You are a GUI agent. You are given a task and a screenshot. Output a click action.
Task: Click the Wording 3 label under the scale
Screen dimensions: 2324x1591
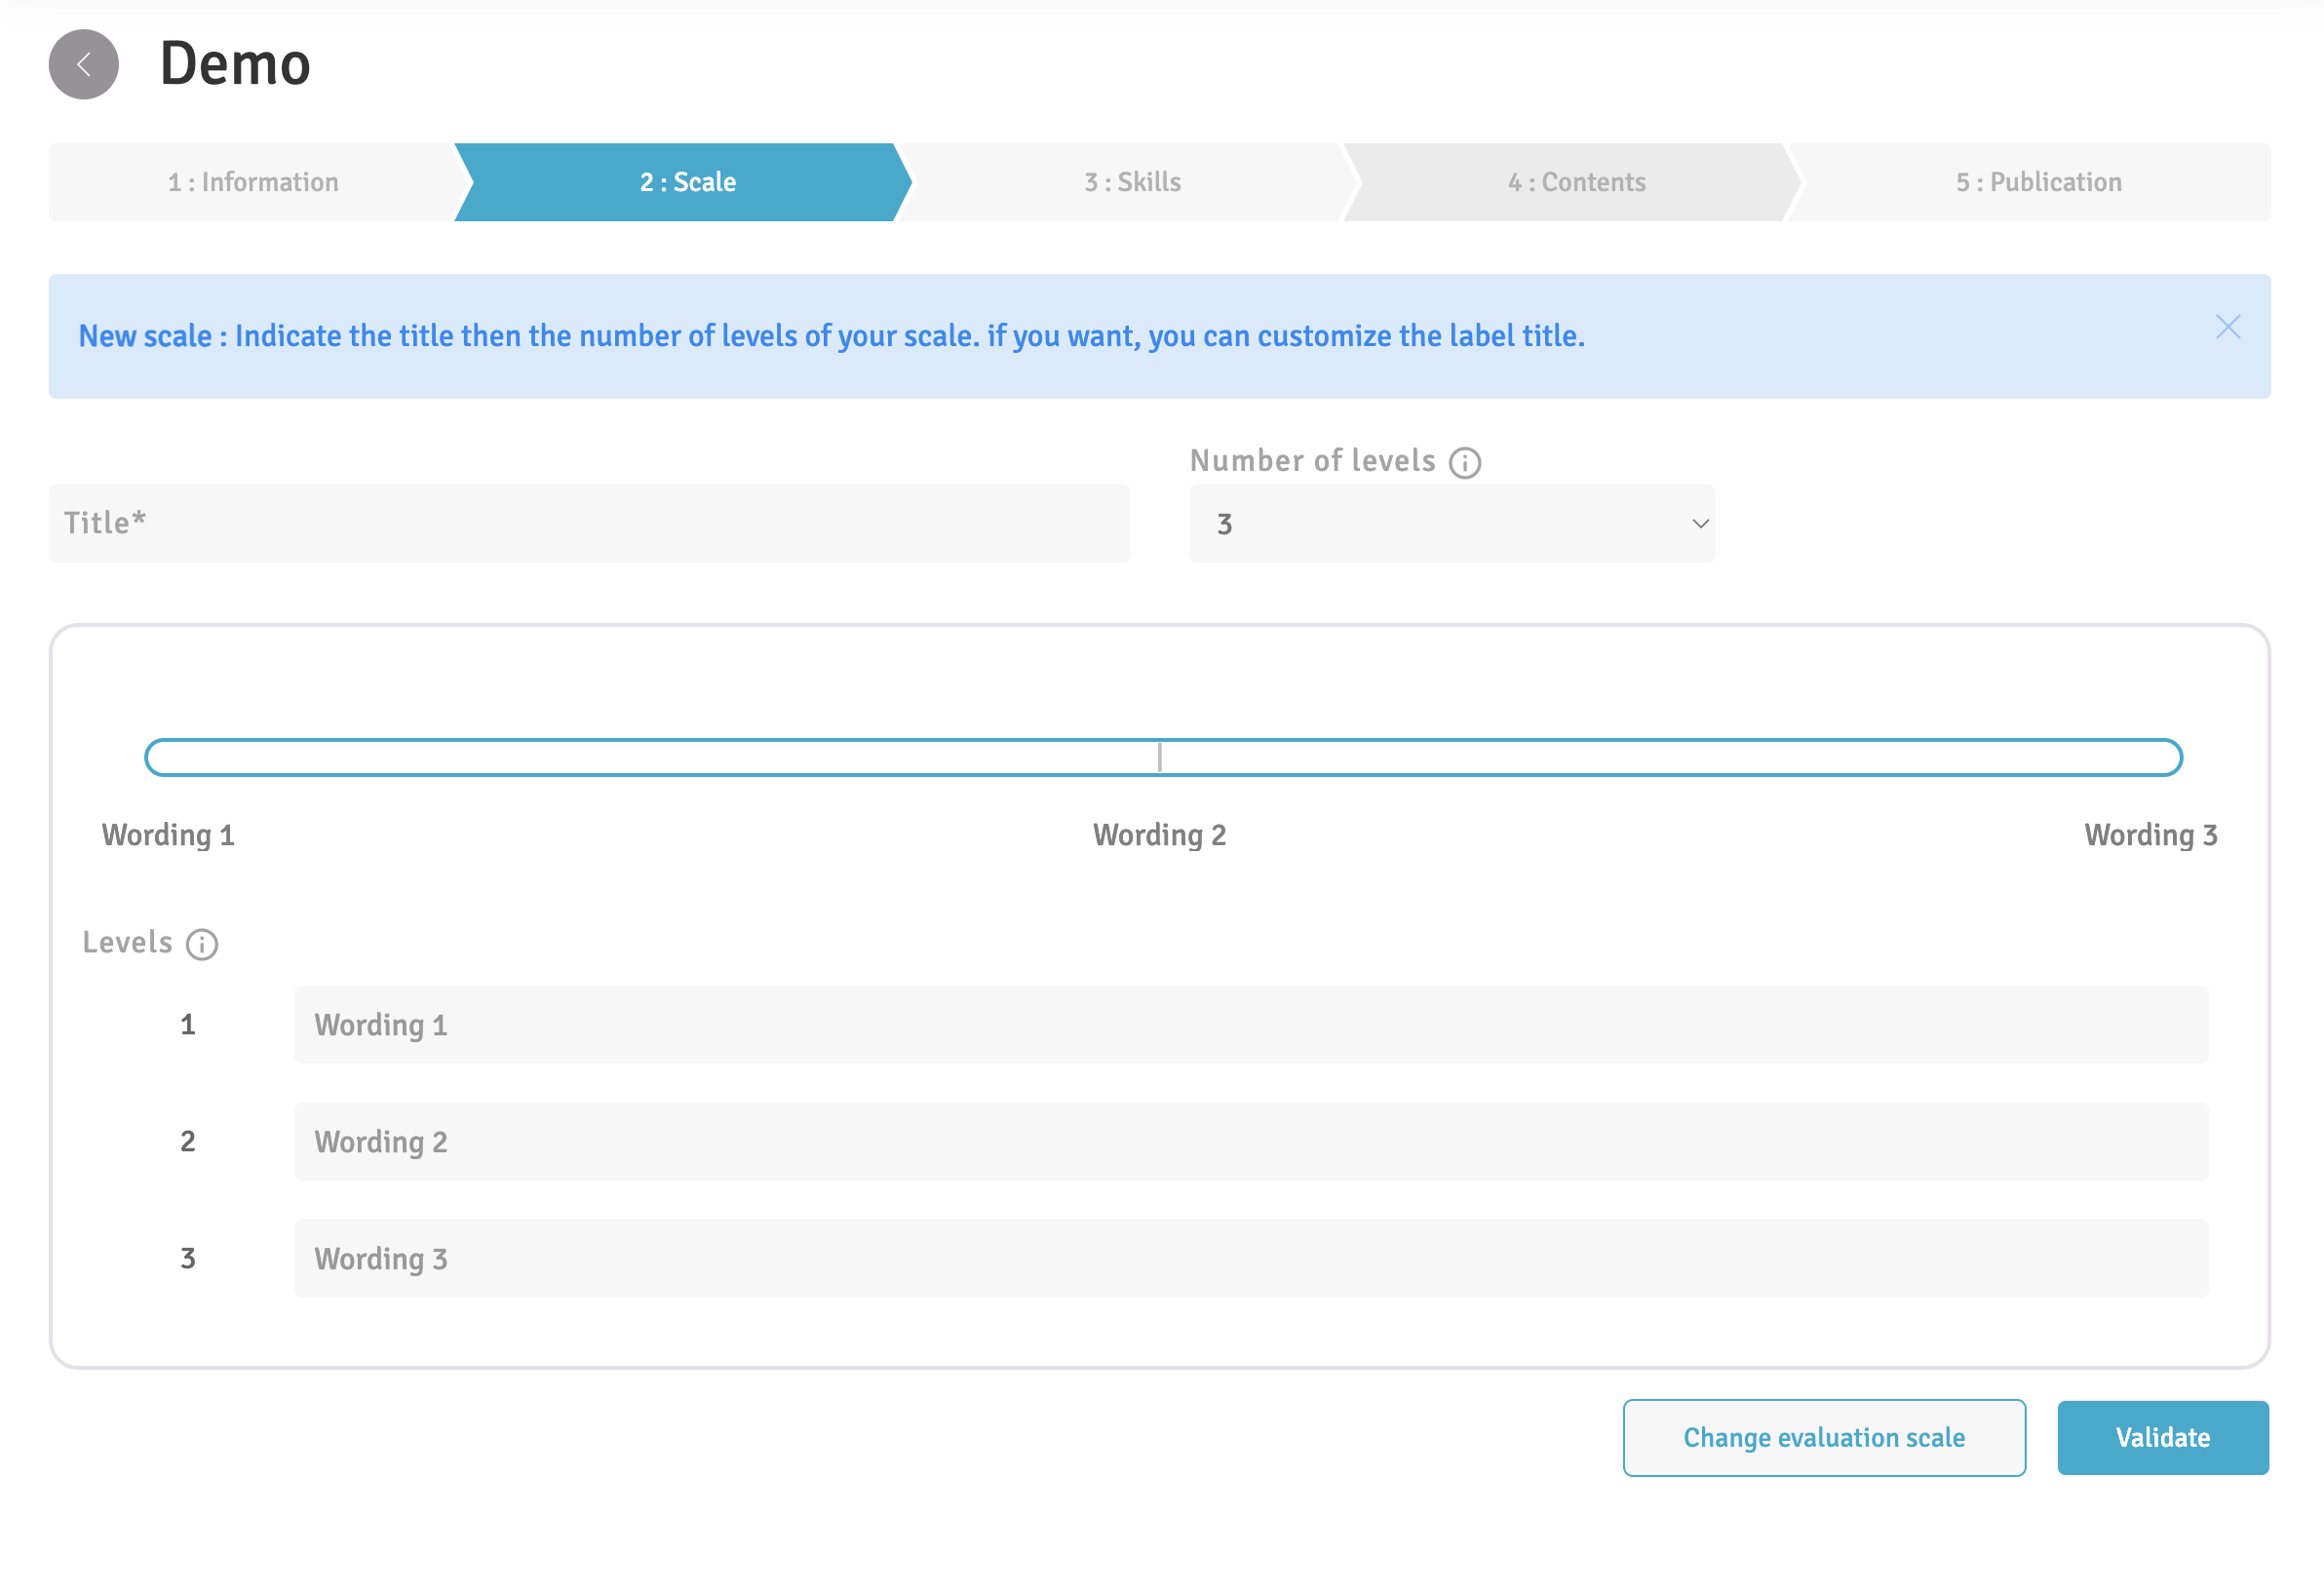(2150, 835)
